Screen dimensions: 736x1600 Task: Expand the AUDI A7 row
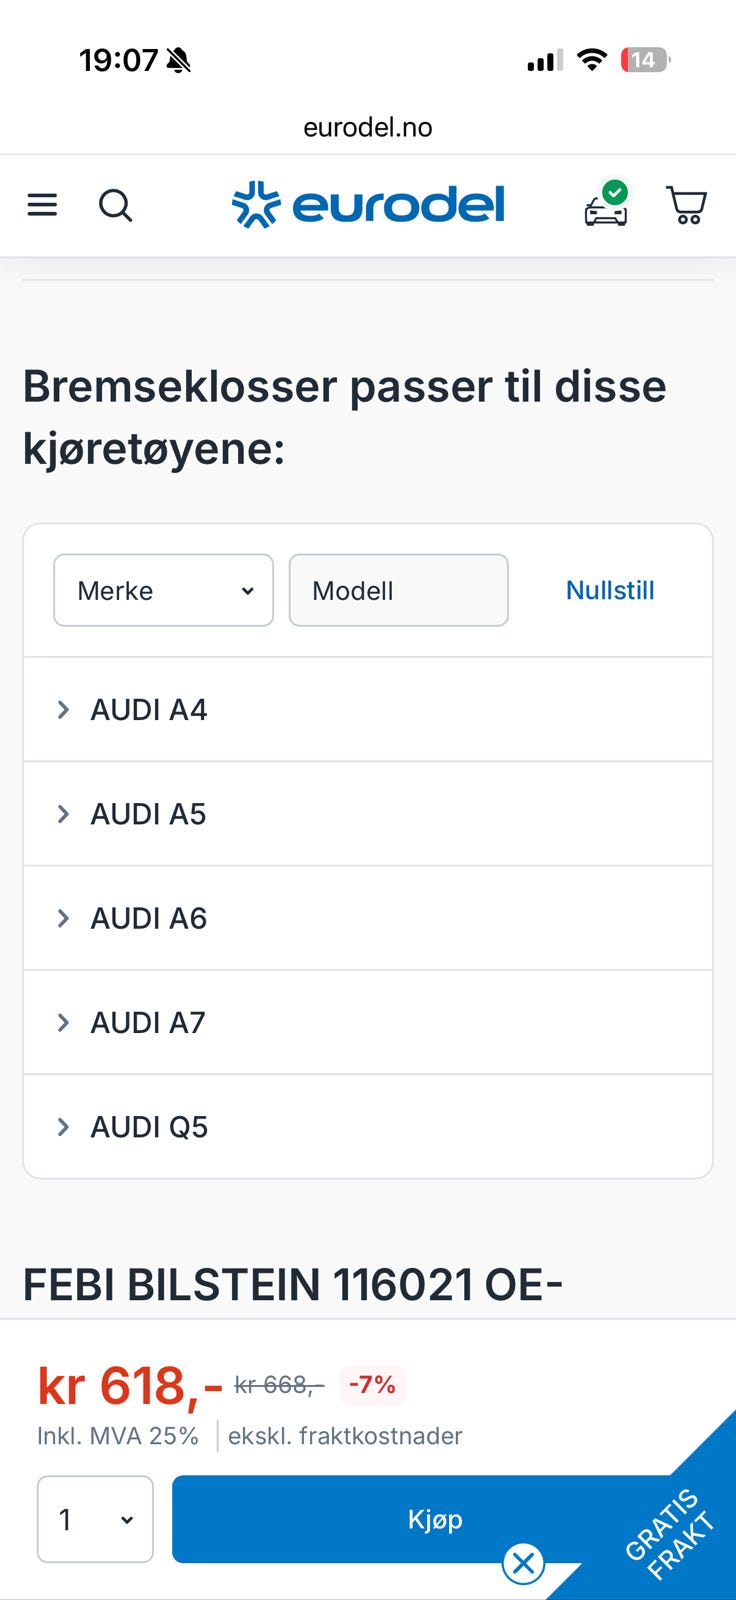click(148, 1022)
